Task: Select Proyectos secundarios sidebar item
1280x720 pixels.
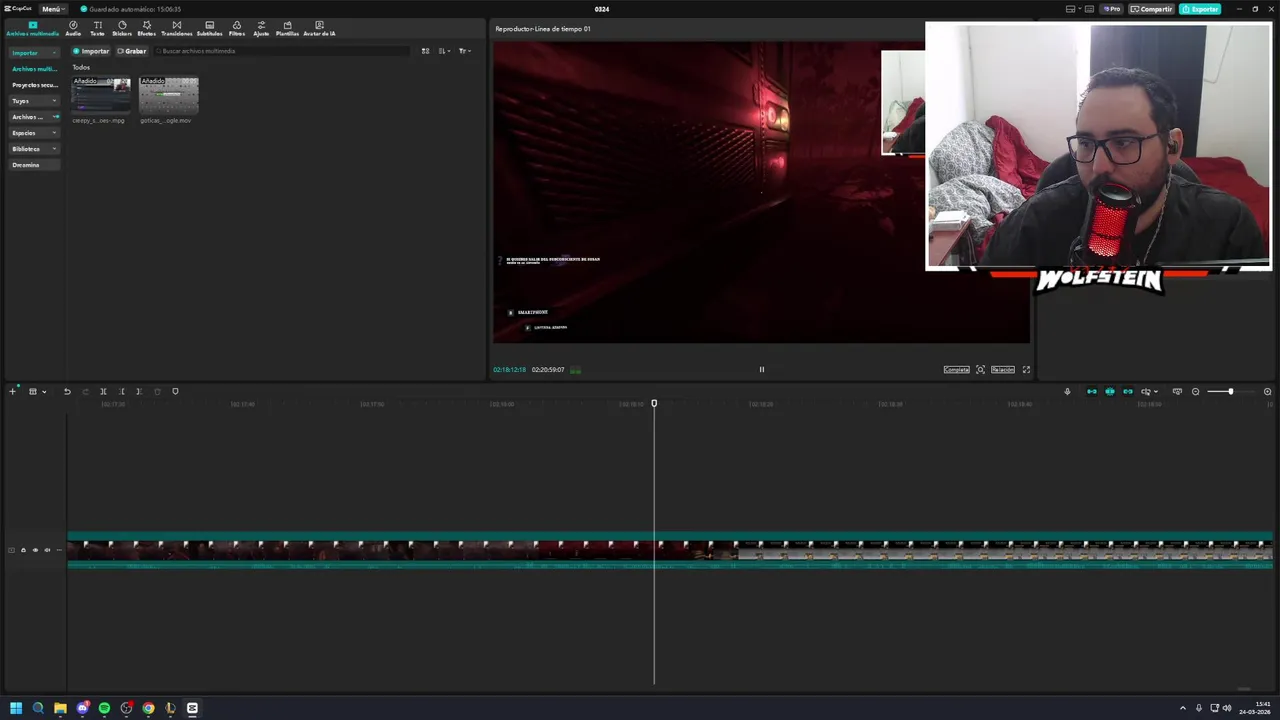Action: click(x=34, y=85)
